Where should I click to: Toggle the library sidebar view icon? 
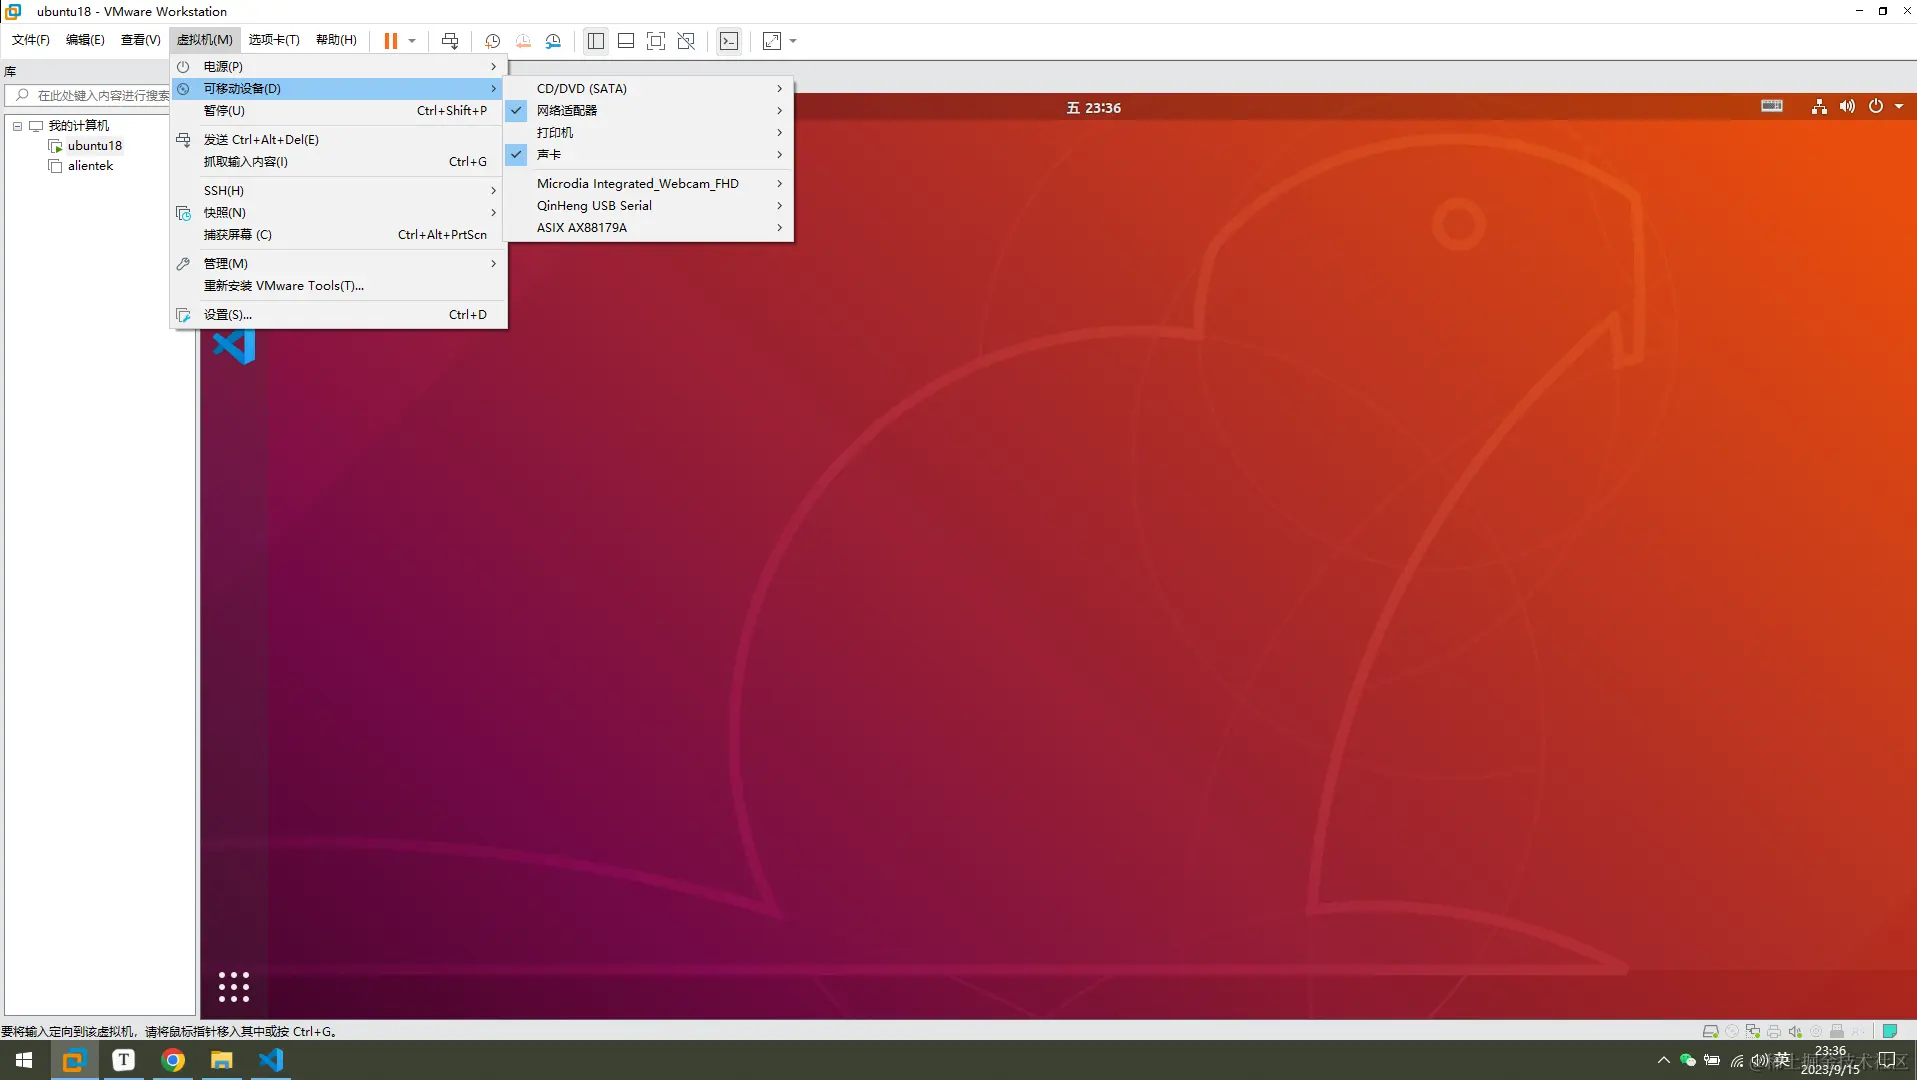(x=596, y=41)
